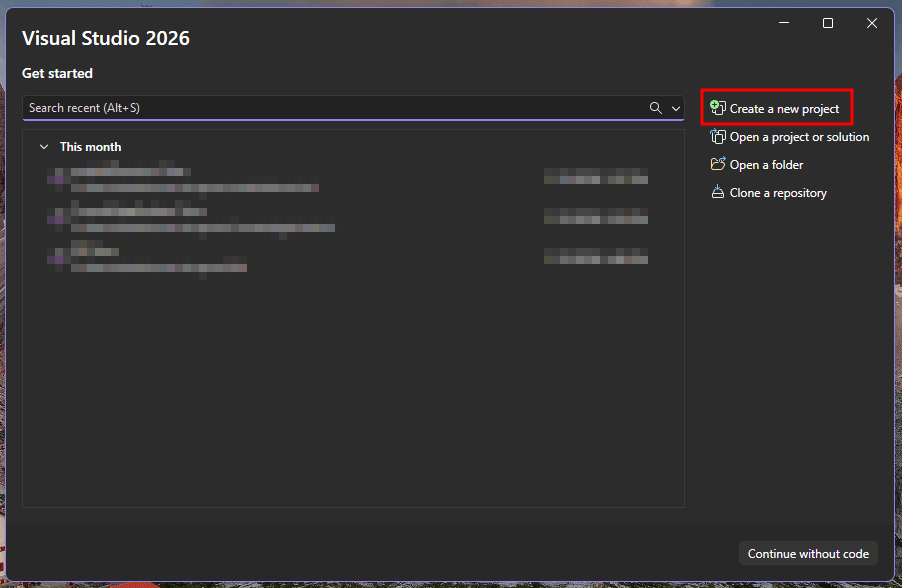Viewport: 902px width, 588px height.
Task: Minimize the Visual Studio 2026 start window
Action: point(784,23)
